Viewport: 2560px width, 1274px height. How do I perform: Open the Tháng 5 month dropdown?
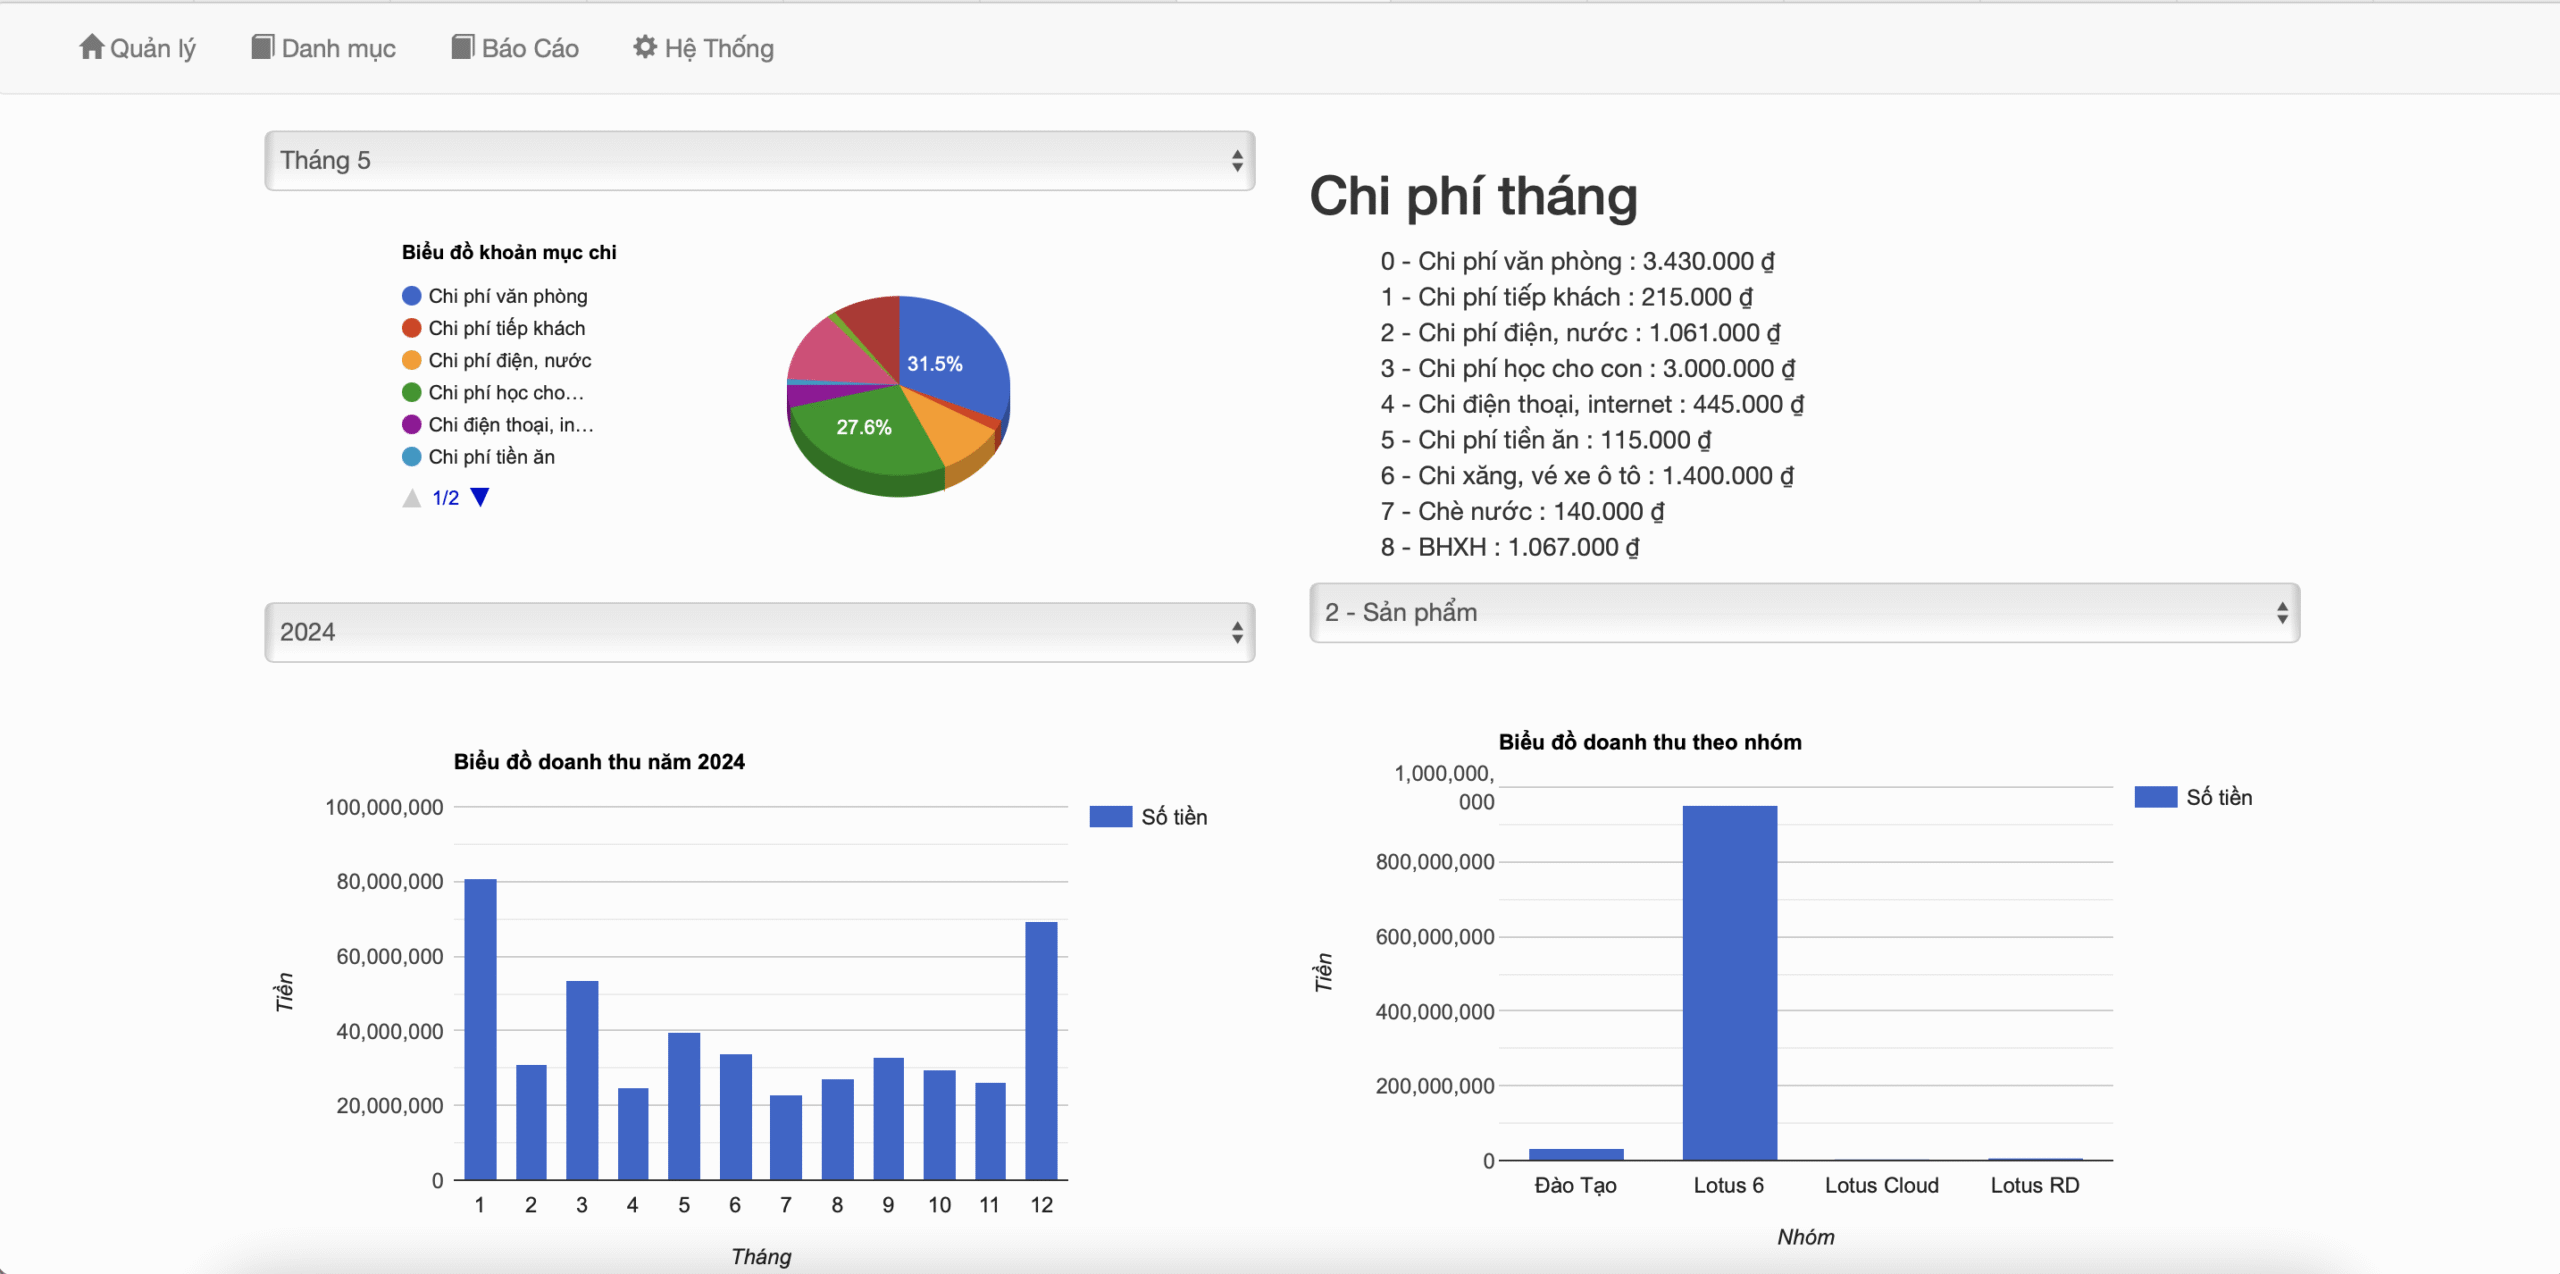coord(759,160)
